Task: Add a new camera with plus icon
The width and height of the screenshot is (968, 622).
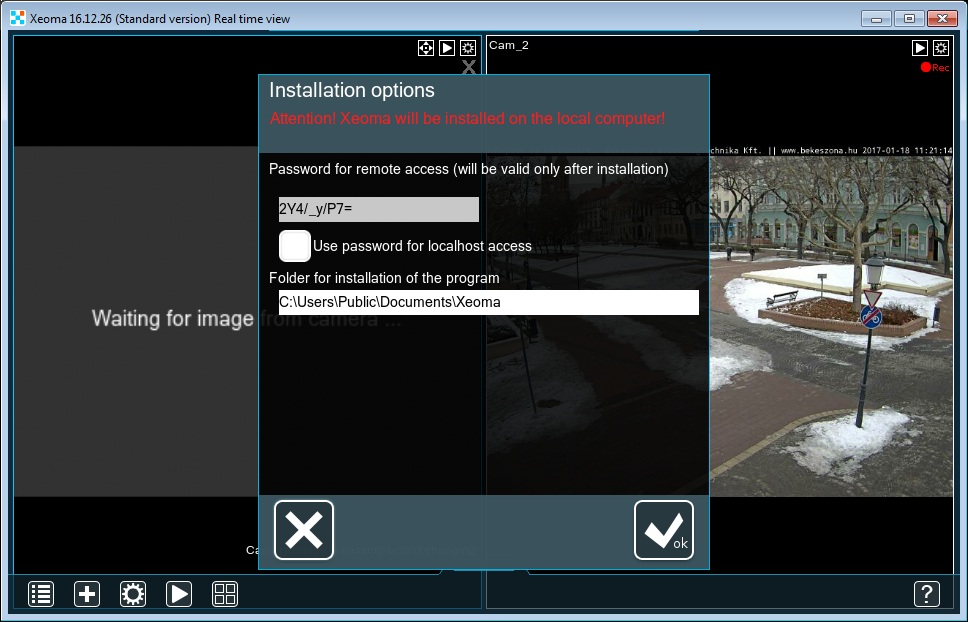Action: (x=87, y=594)
